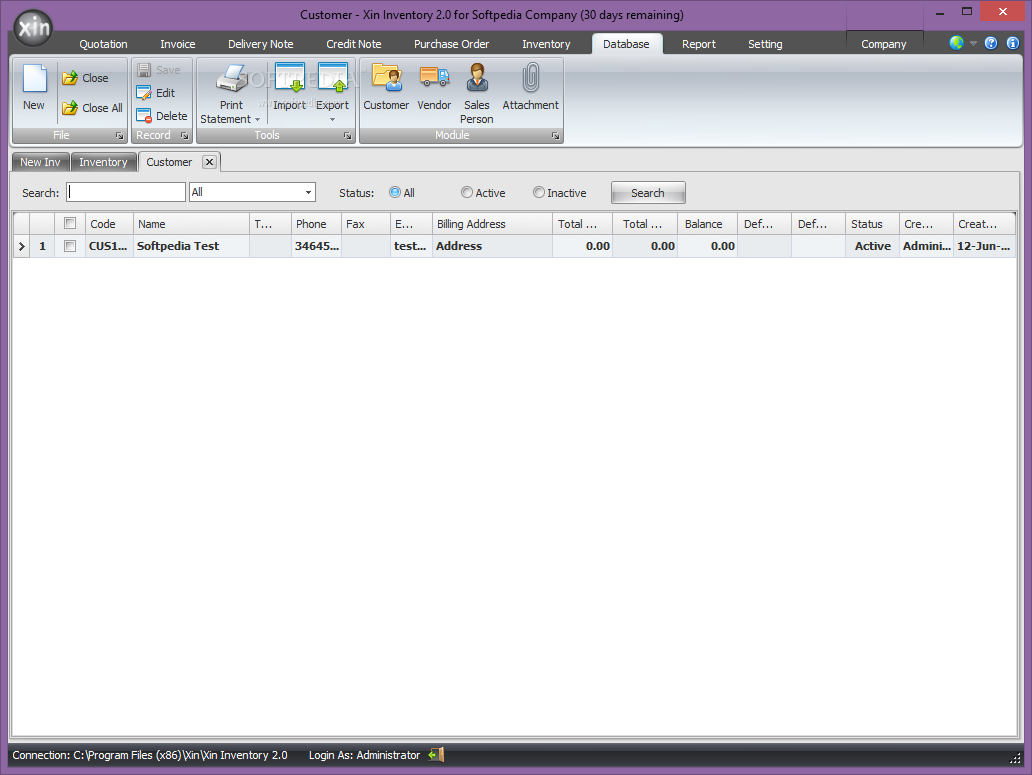The height and width of the screenshot is (775, 1032).
Task: Open the Inventory ribbon tab
Action: tap(546, 44)
